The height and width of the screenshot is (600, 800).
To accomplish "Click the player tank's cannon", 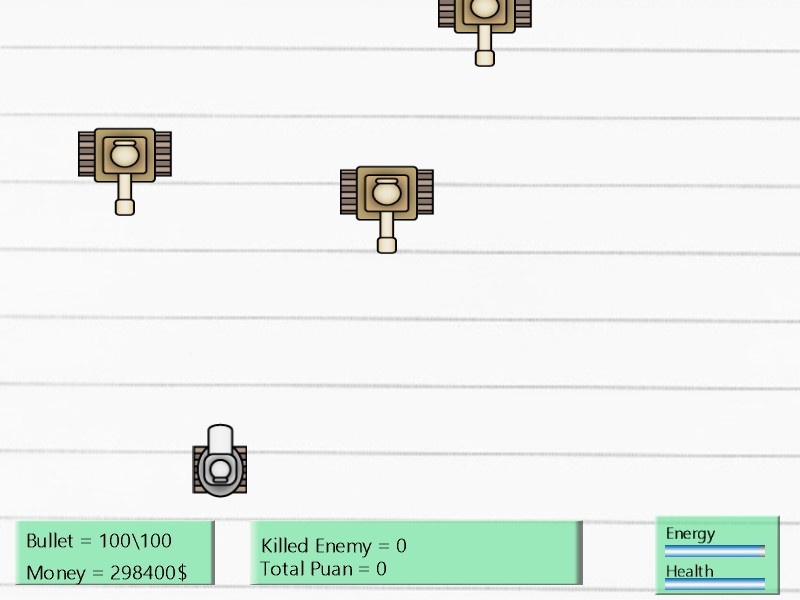I will [219, 440].
